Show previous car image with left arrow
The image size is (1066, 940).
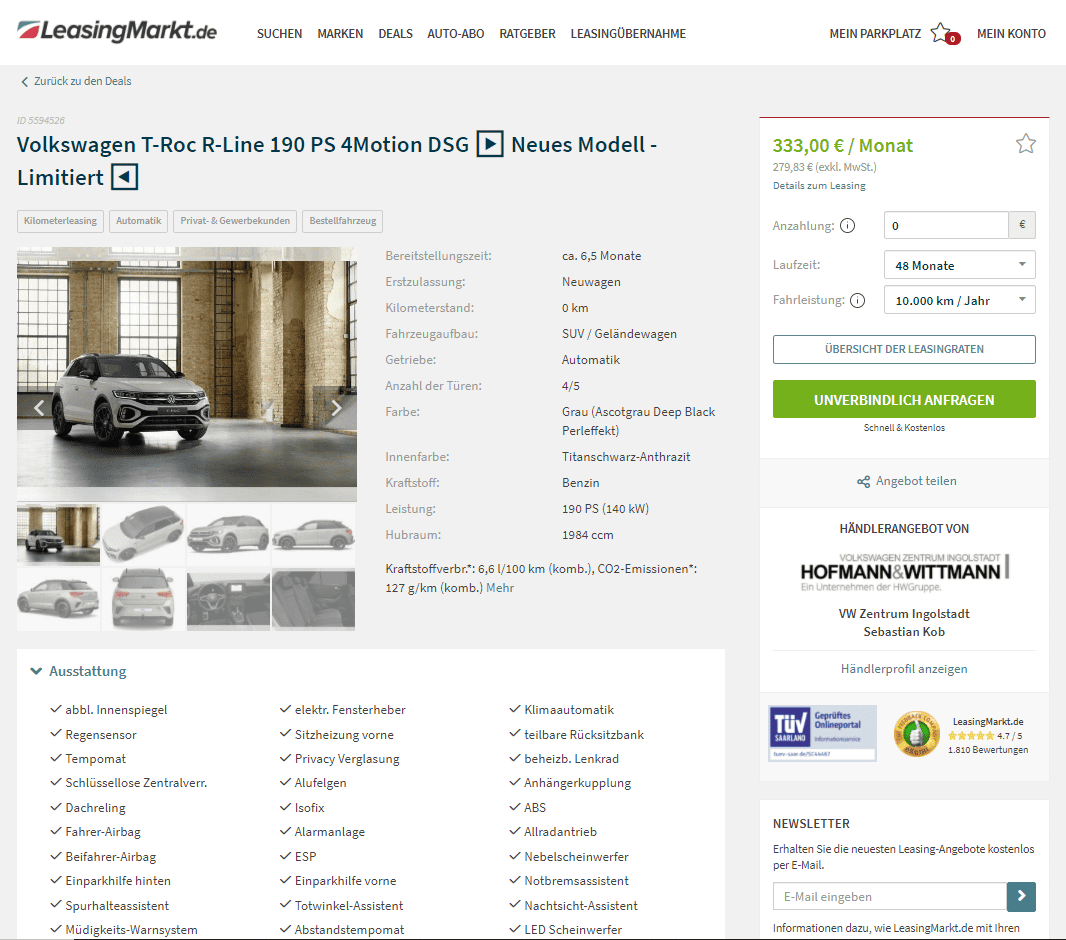(x=39, y=408)
